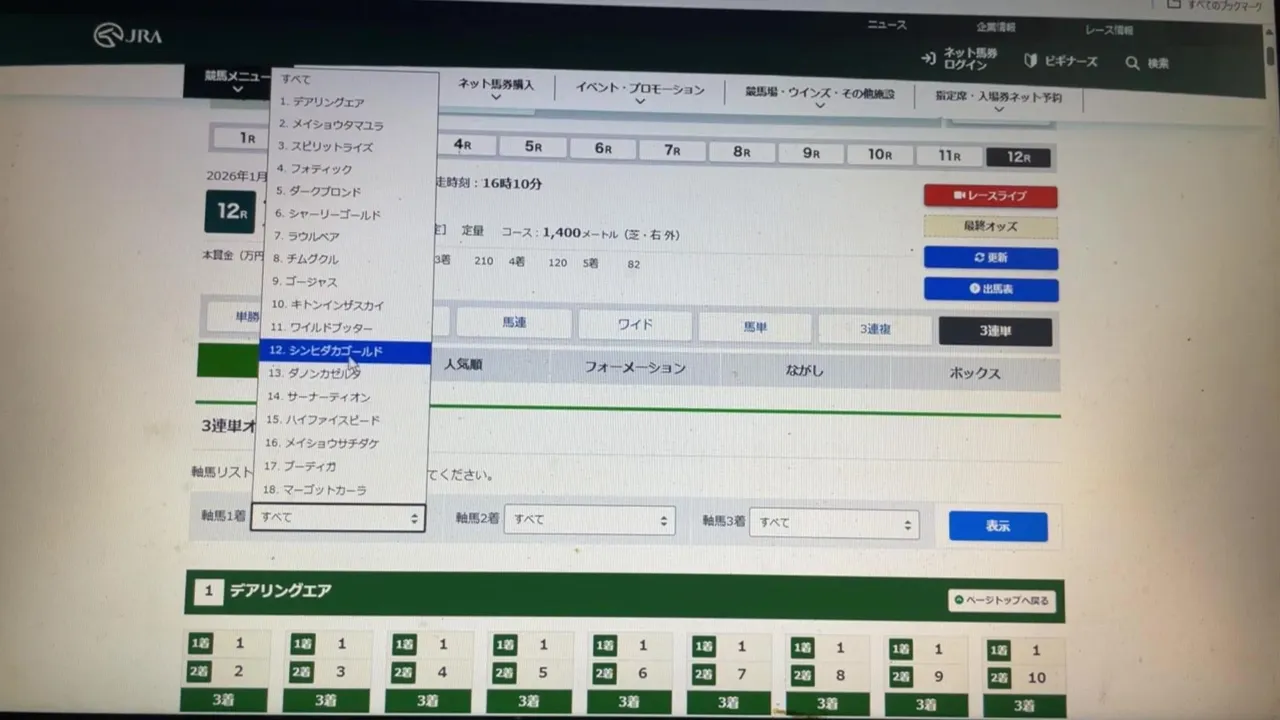The image size is (1280, 720).
Task: Open the ながし view tab
Action: tap(805, 371)
